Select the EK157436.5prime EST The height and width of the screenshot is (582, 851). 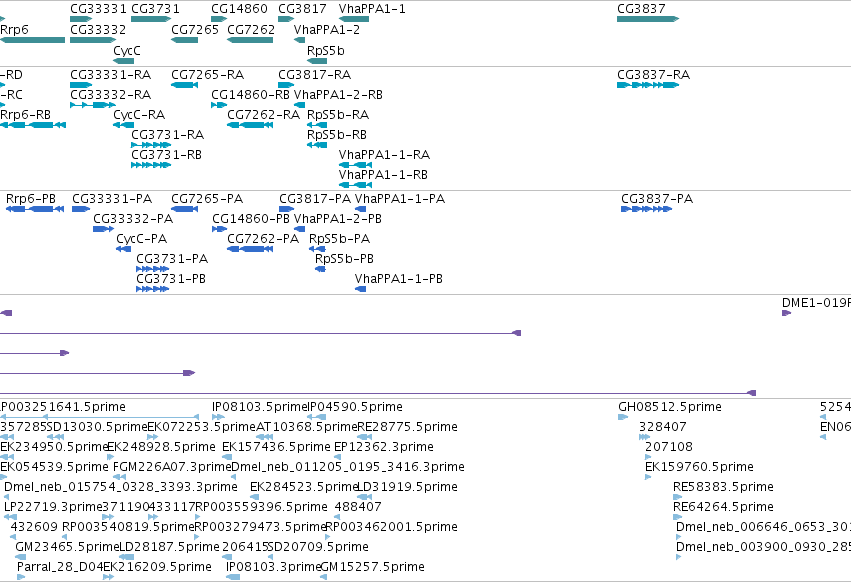click(227, 457)
